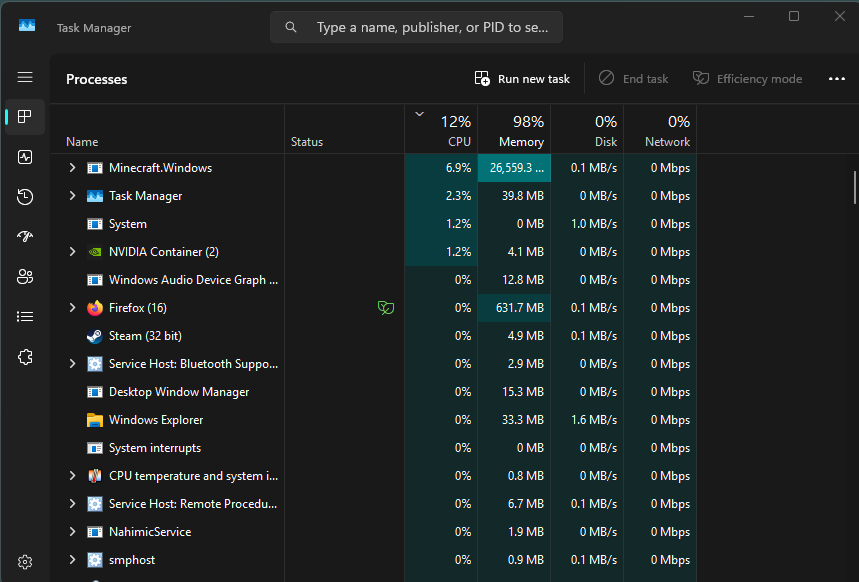
Task: Open the Startup apps sidebar icon
Action: [25, 237]
